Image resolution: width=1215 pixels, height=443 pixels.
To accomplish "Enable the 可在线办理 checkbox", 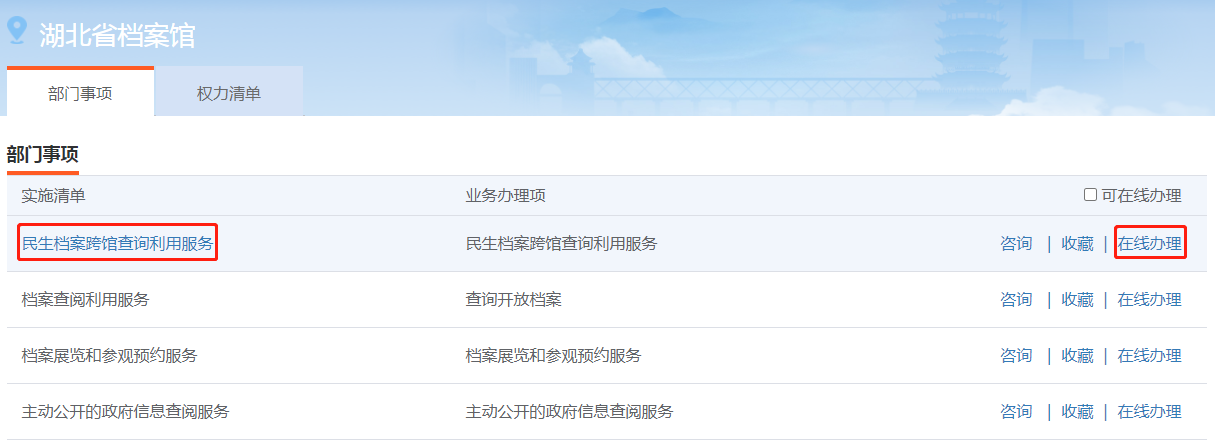I will pyautogui.click(x=1091, y=195).
